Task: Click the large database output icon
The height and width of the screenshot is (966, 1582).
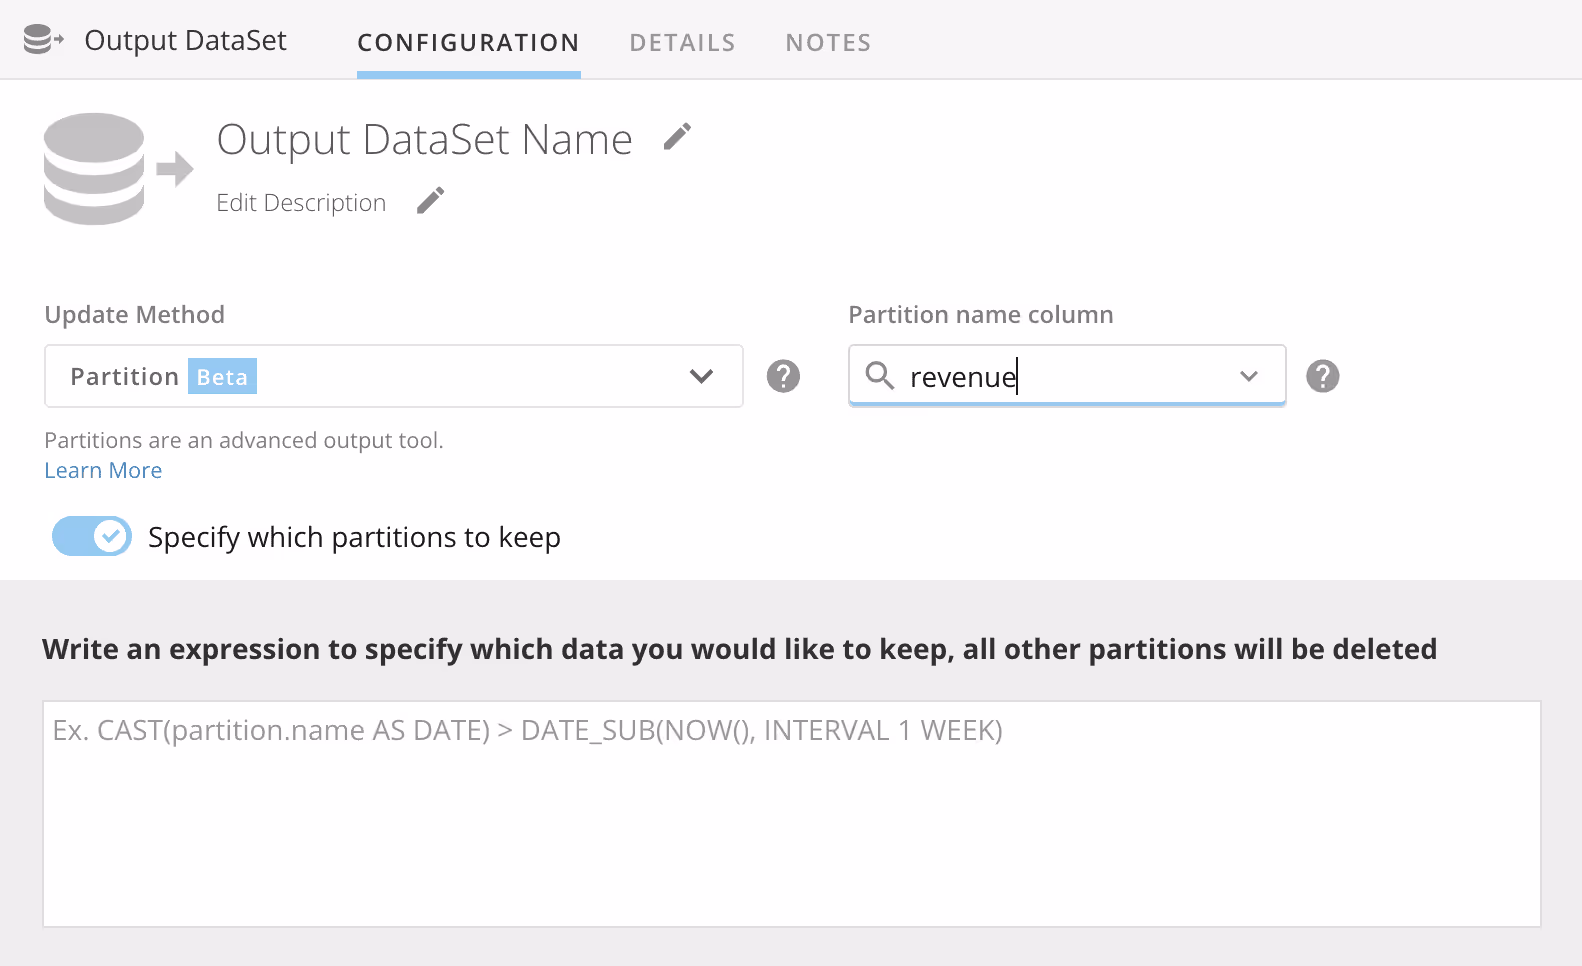Action: pyautogui.click(x=118, y=168)
